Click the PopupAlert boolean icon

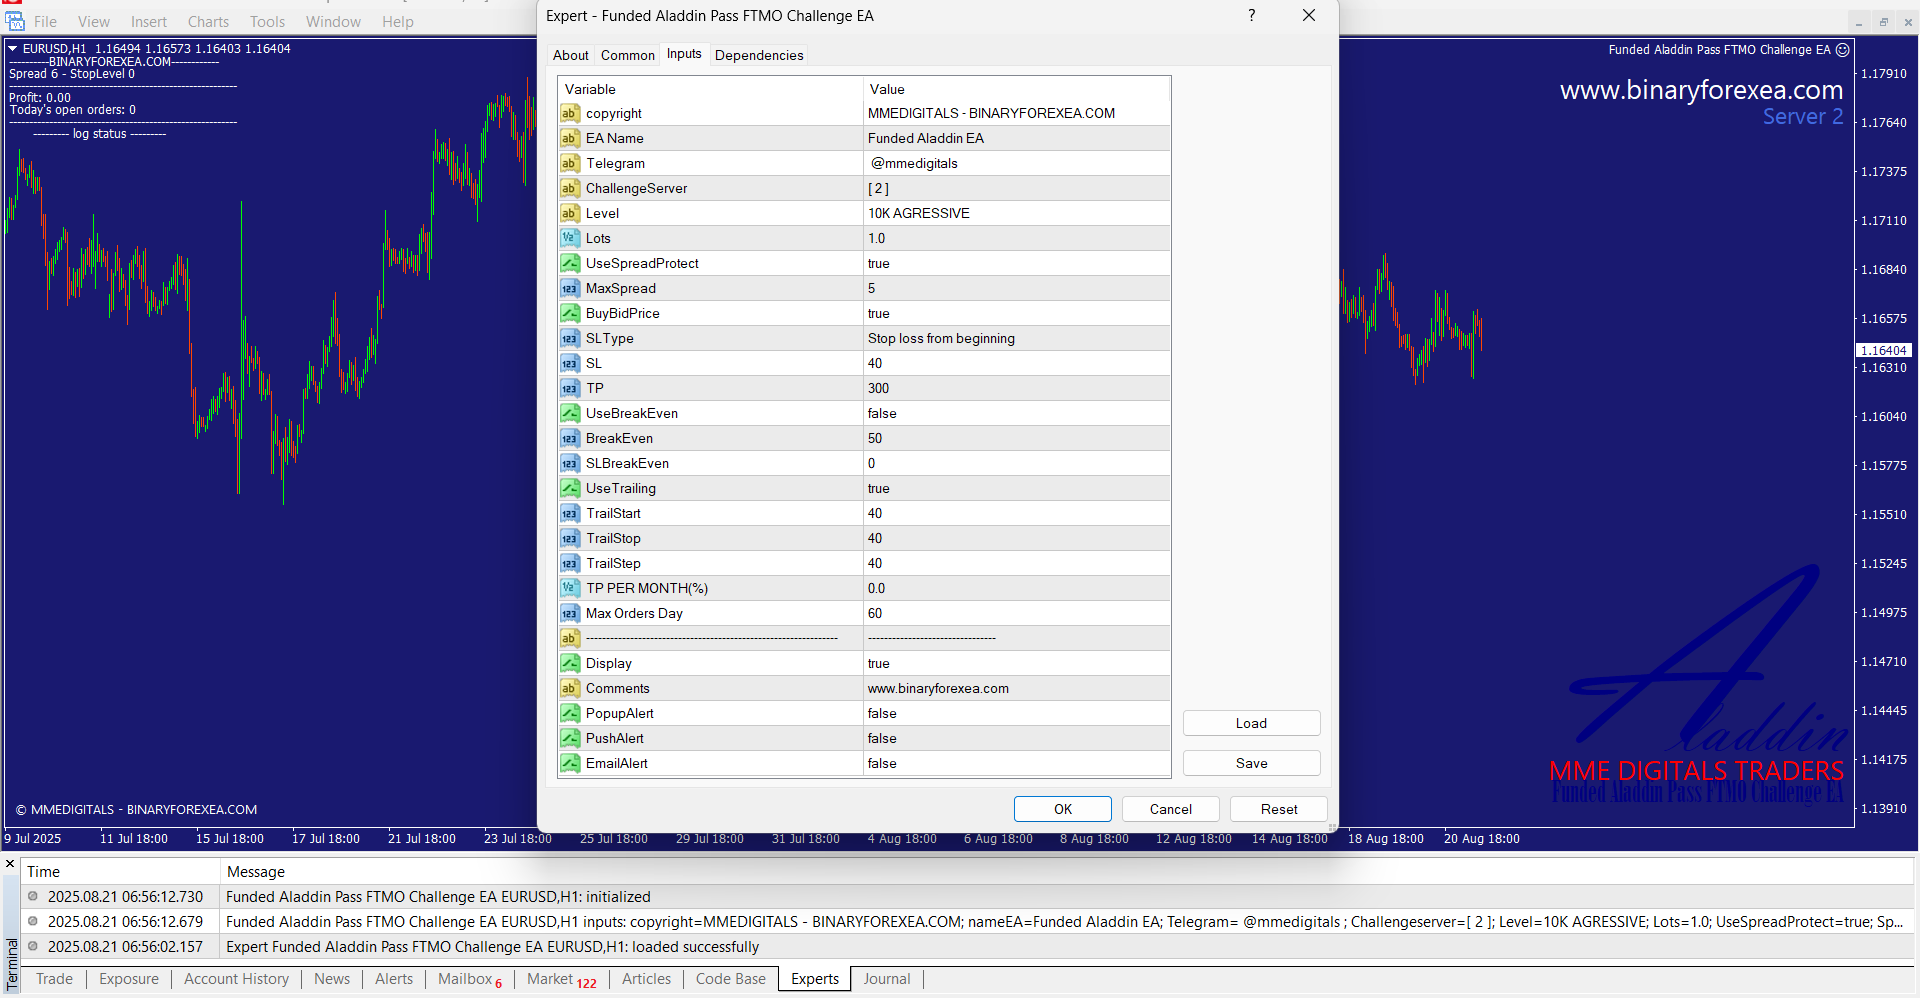[x=570, y=714]
